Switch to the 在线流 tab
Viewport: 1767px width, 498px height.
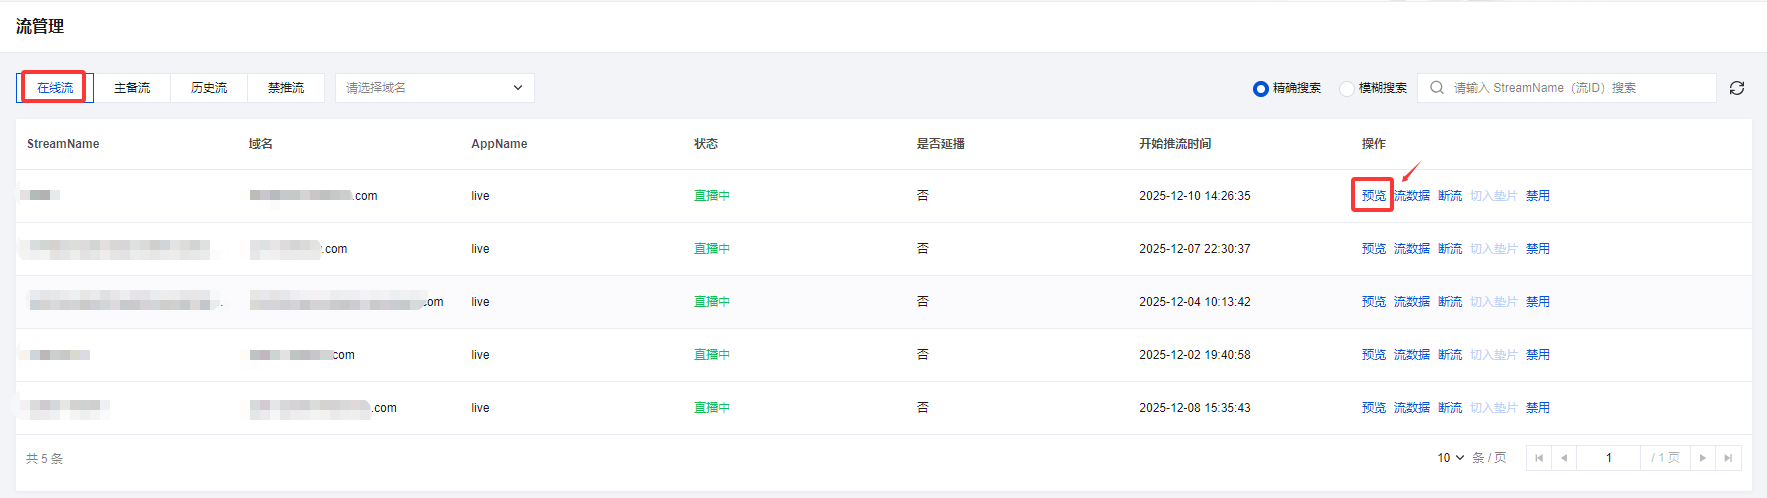coord(55,88)
